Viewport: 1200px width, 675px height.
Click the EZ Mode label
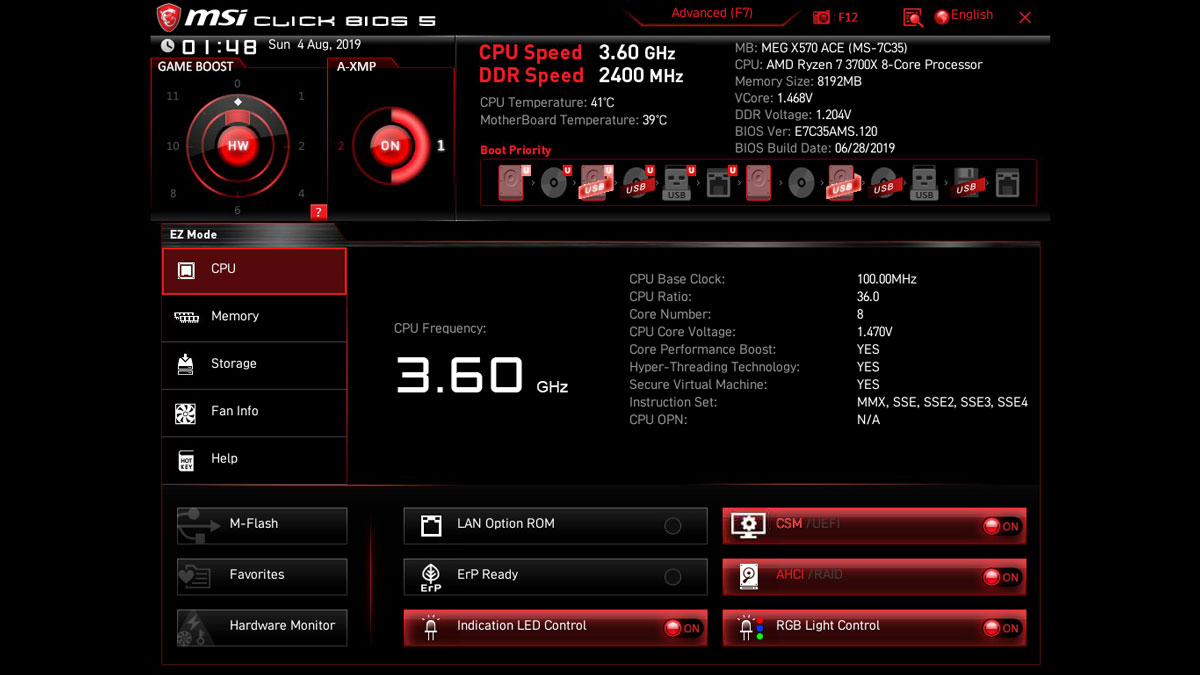pos(193,235)
